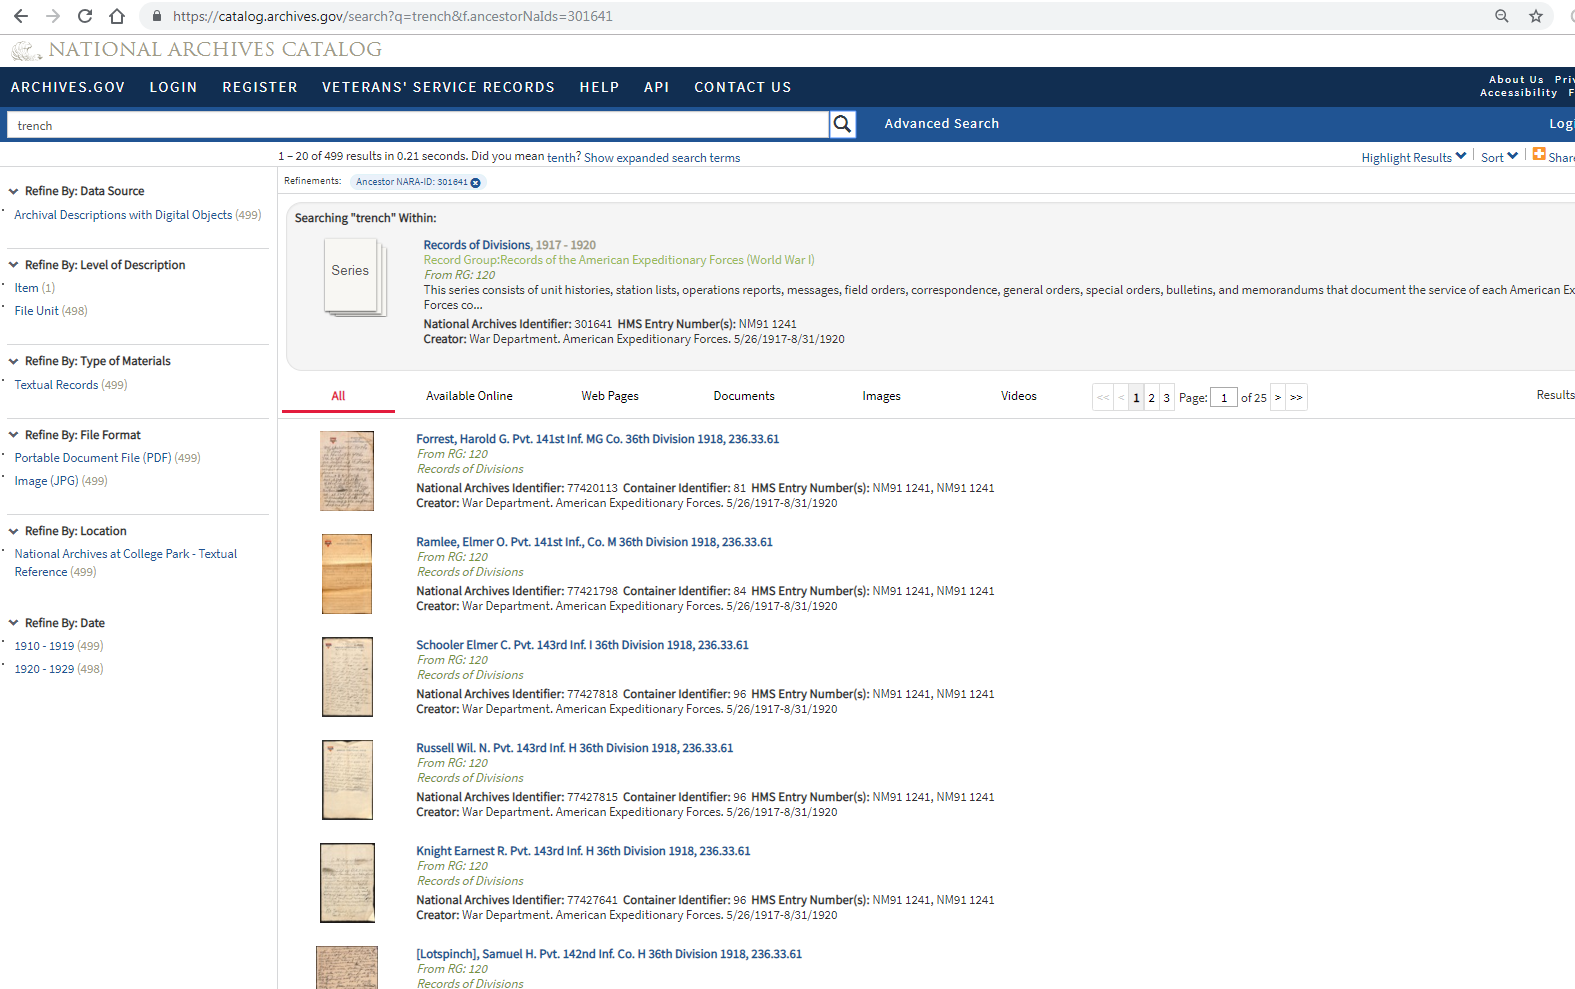Click the padlock site security icon

coord(157,16)
